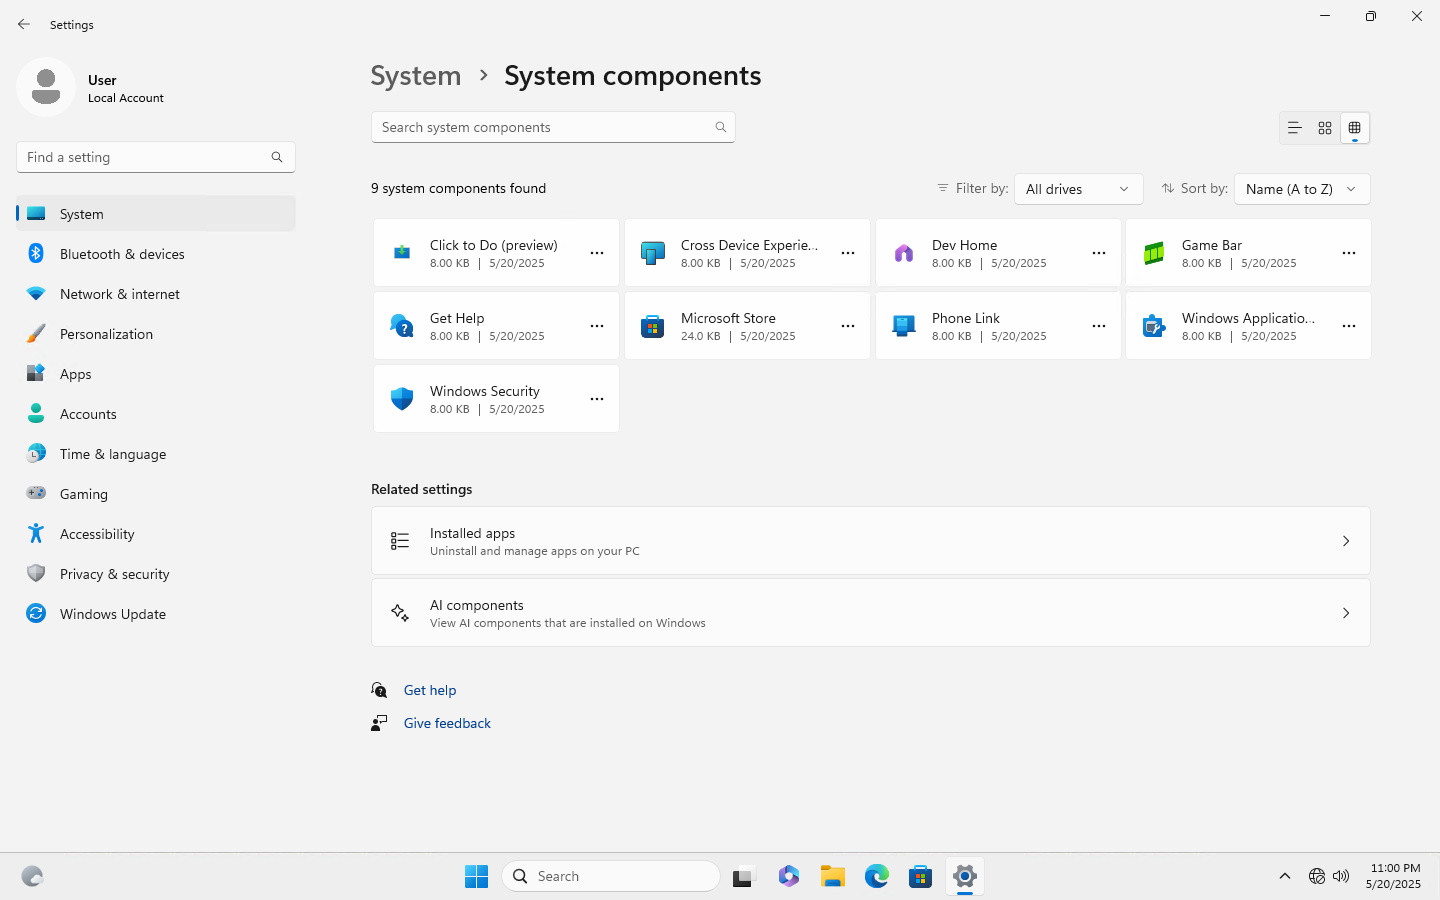Viewport: 1440px width, 900px height.
Task: Click the volume icon in system tray
Action: coord(1341,876)
